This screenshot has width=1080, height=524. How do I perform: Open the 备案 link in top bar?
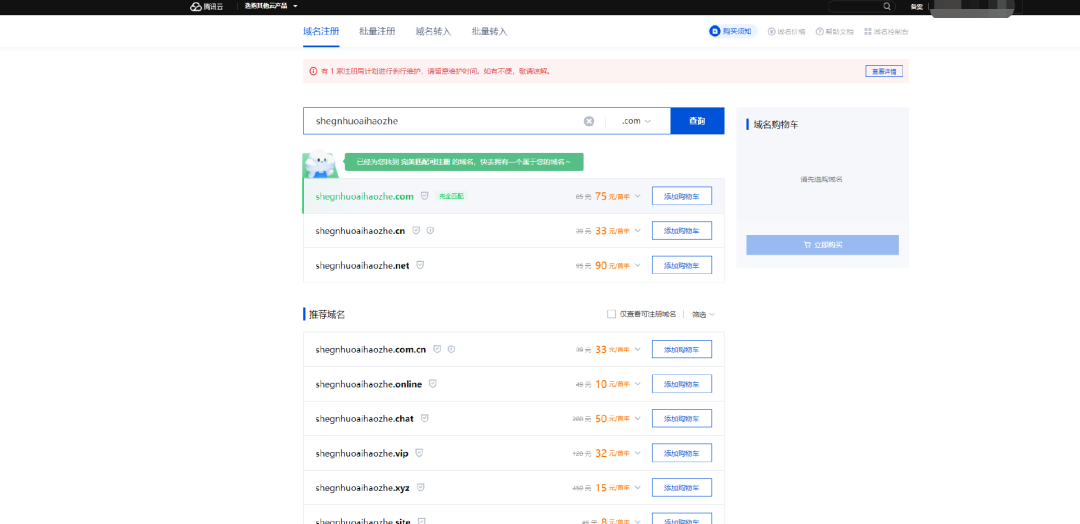pos(916,6)
